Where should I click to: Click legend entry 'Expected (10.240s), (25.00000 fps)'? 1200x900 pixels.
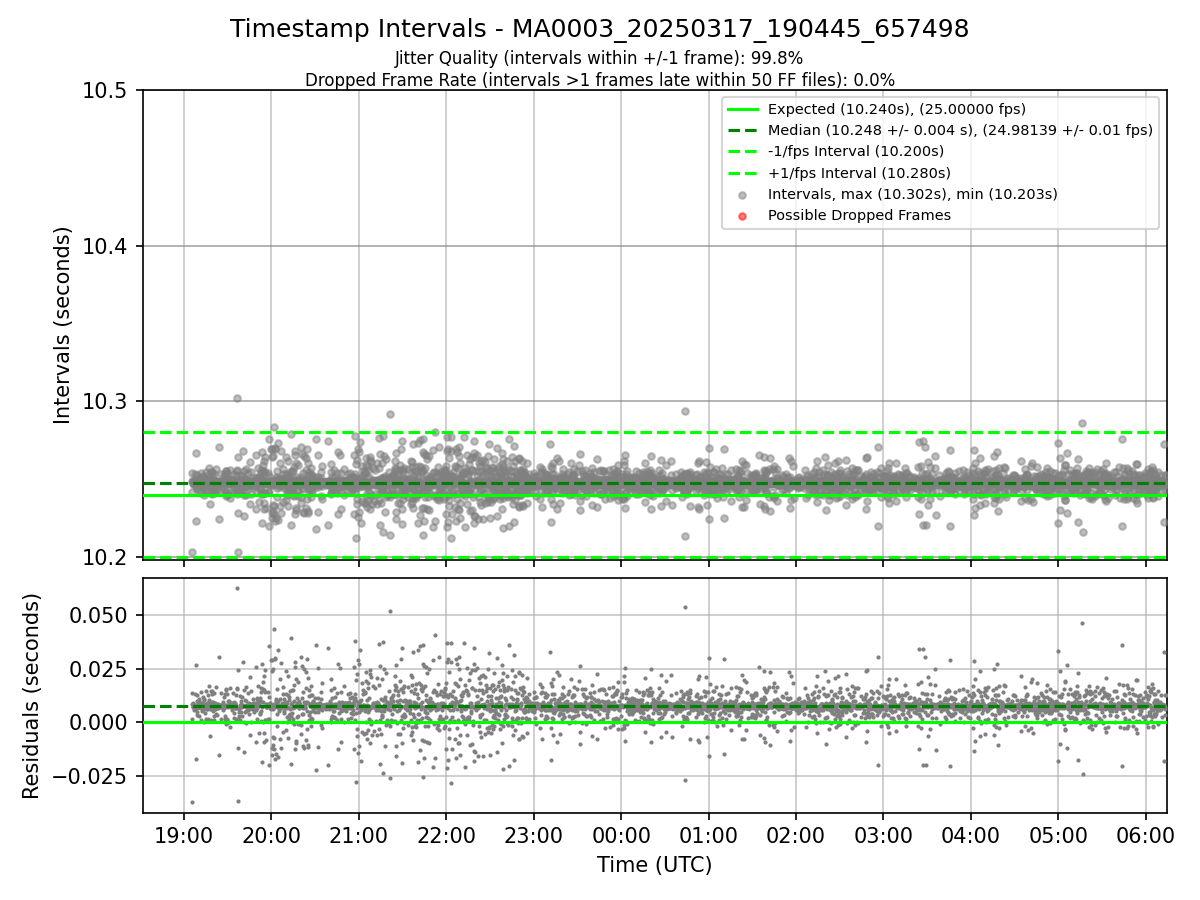click(x=896, y=109)
